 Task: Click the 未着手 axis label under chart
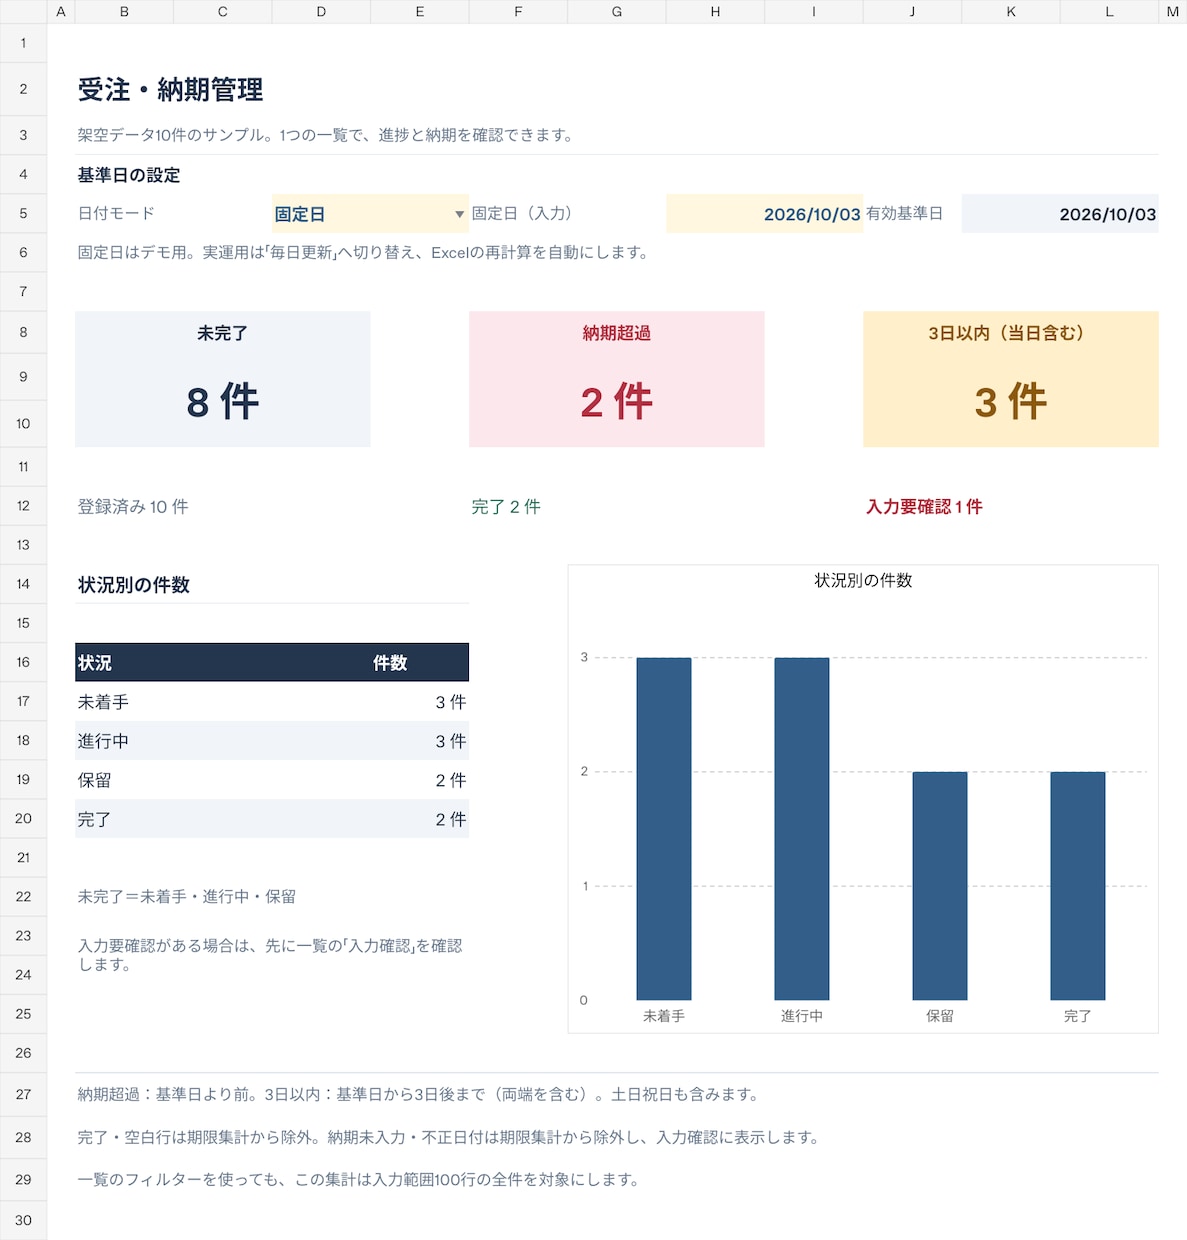(664, 1016)
